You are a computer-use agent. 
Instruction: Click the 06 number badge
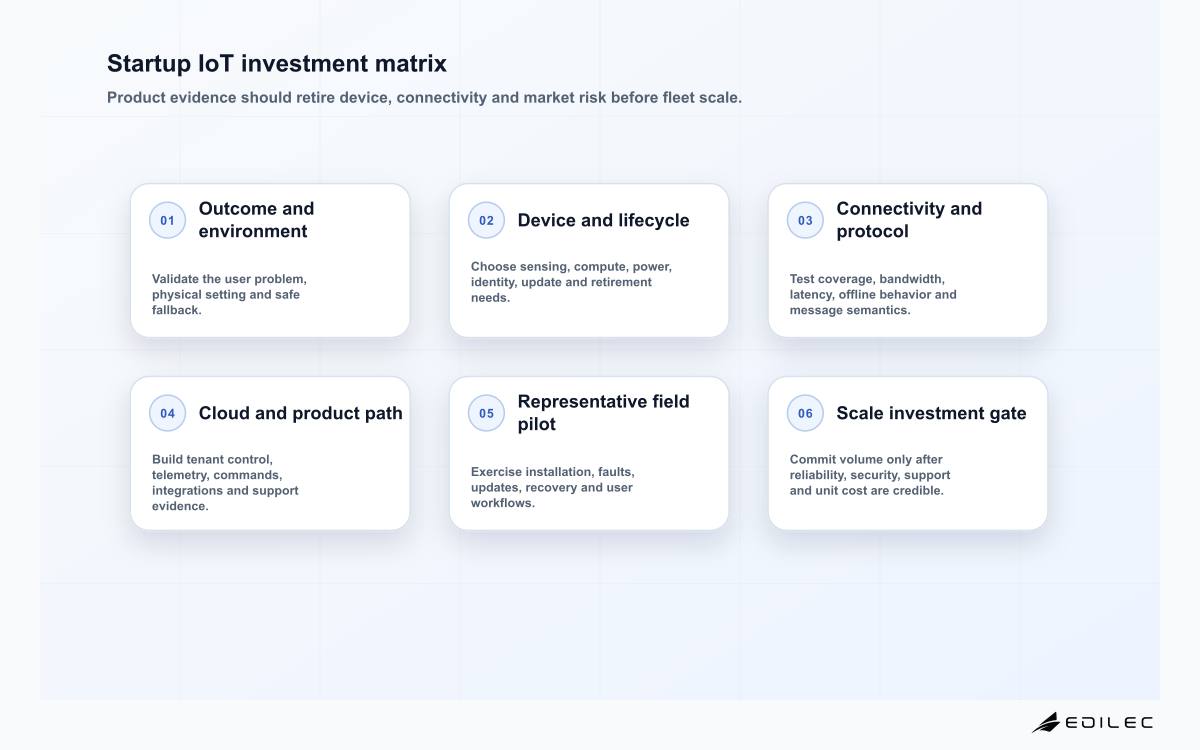tap(805, 413)
